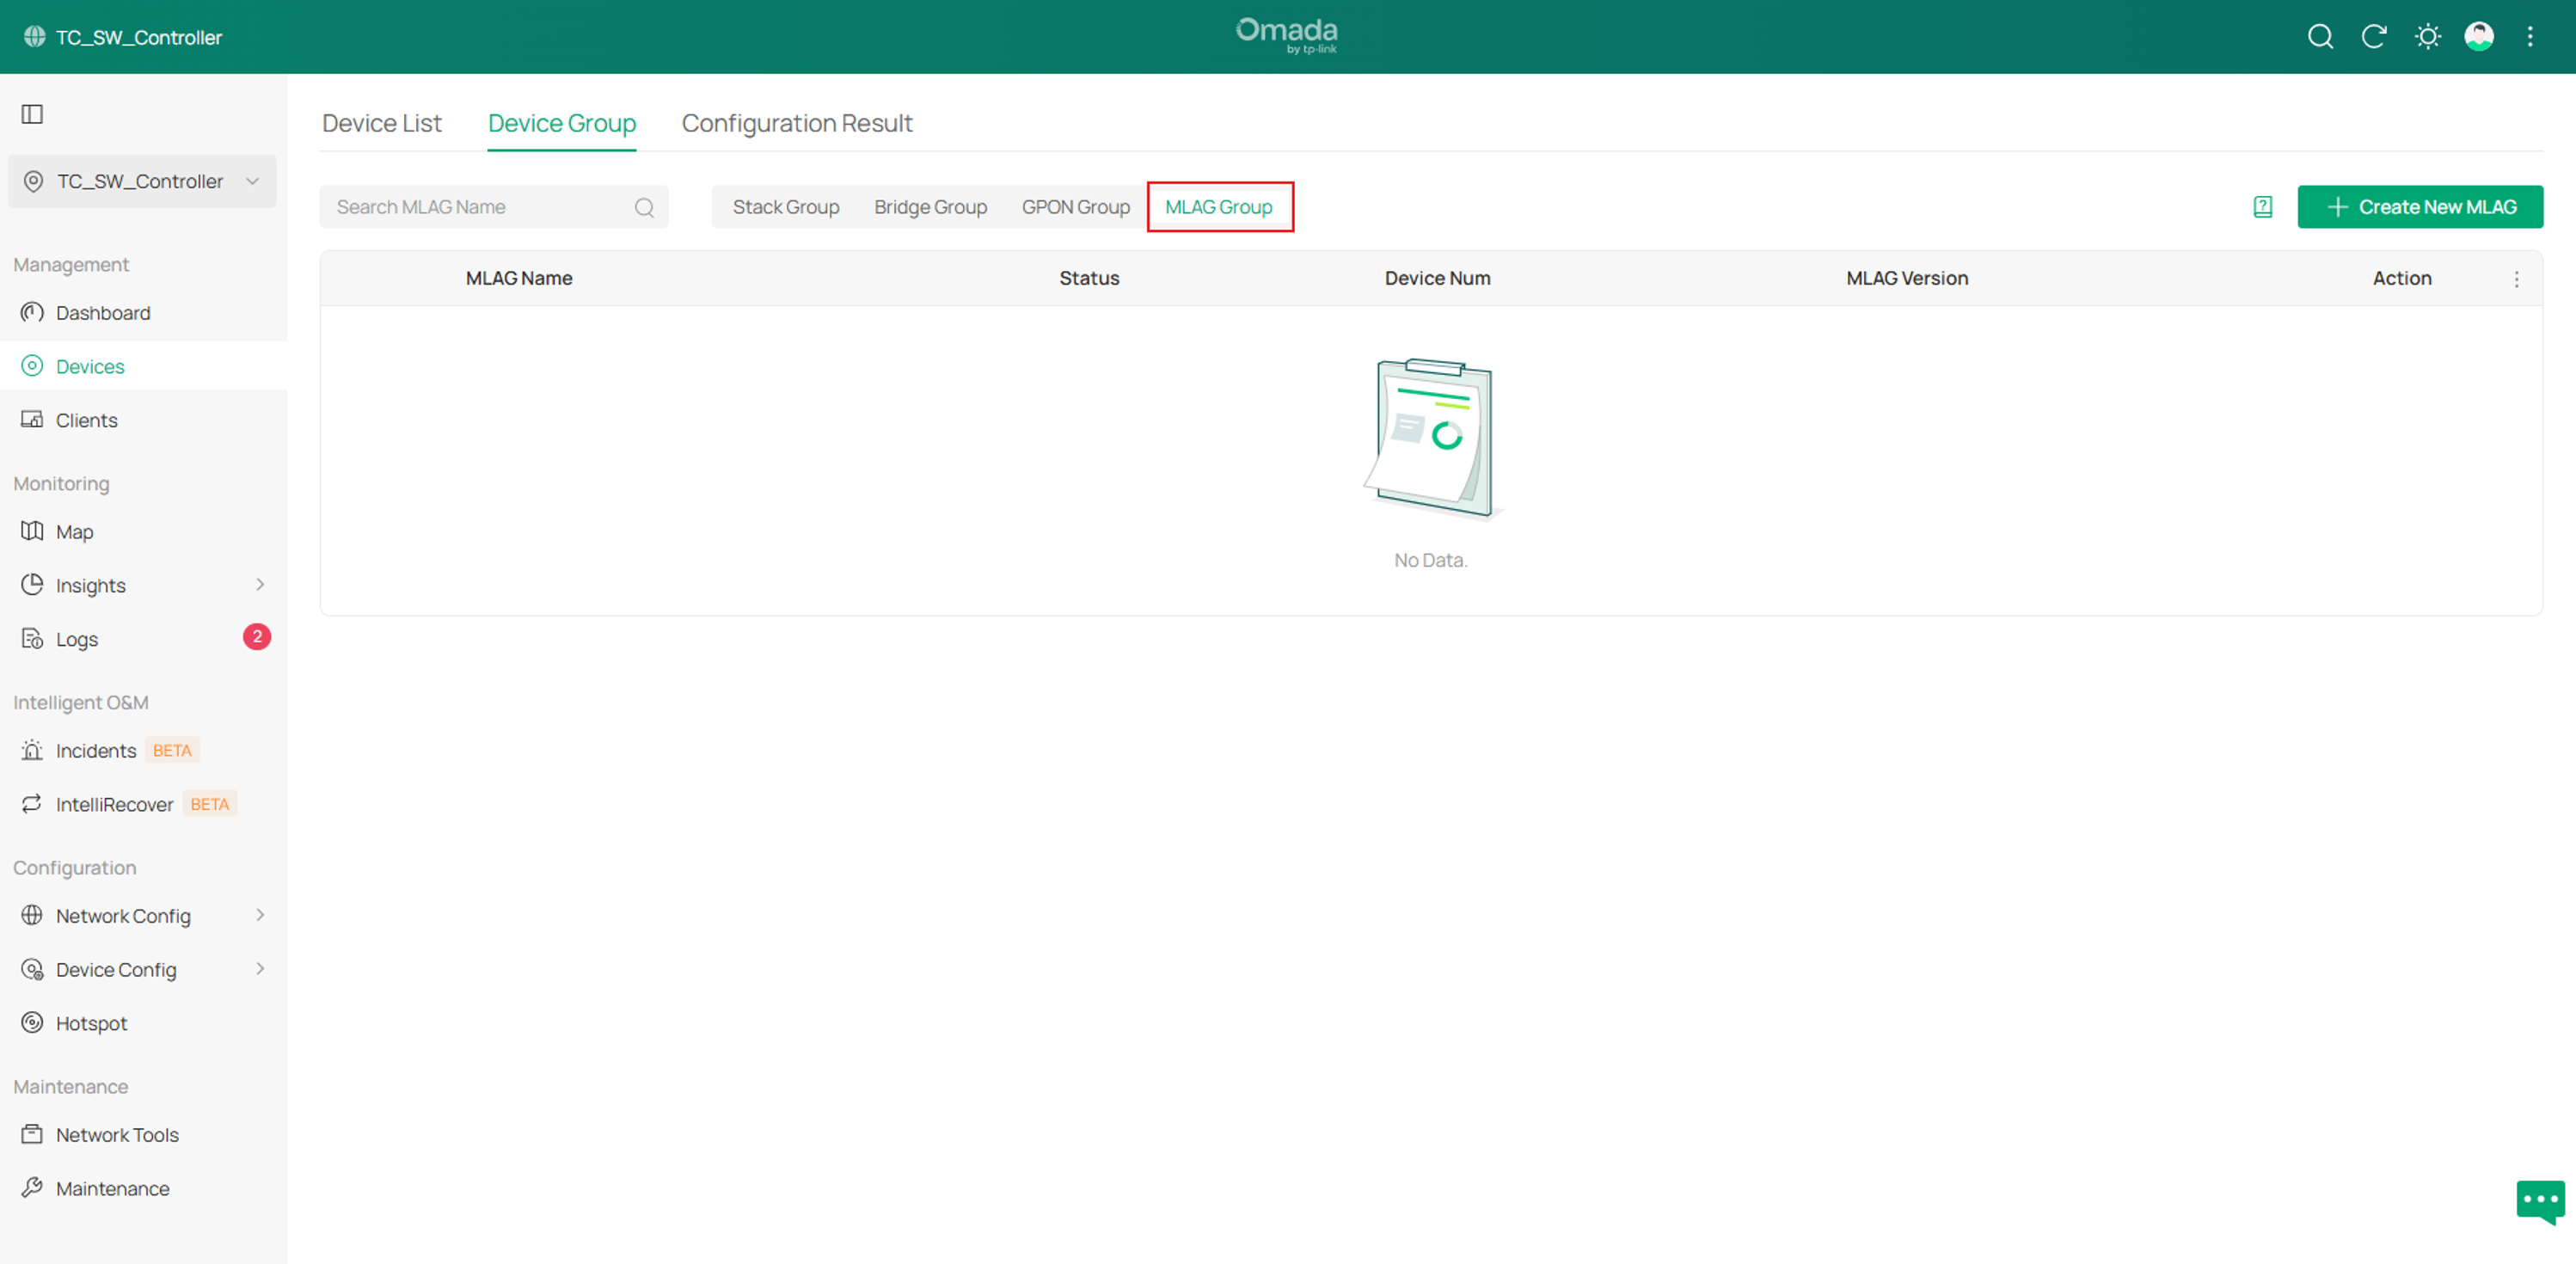
Task: Open the top-right more options menu
Action: click(2531, 37)
